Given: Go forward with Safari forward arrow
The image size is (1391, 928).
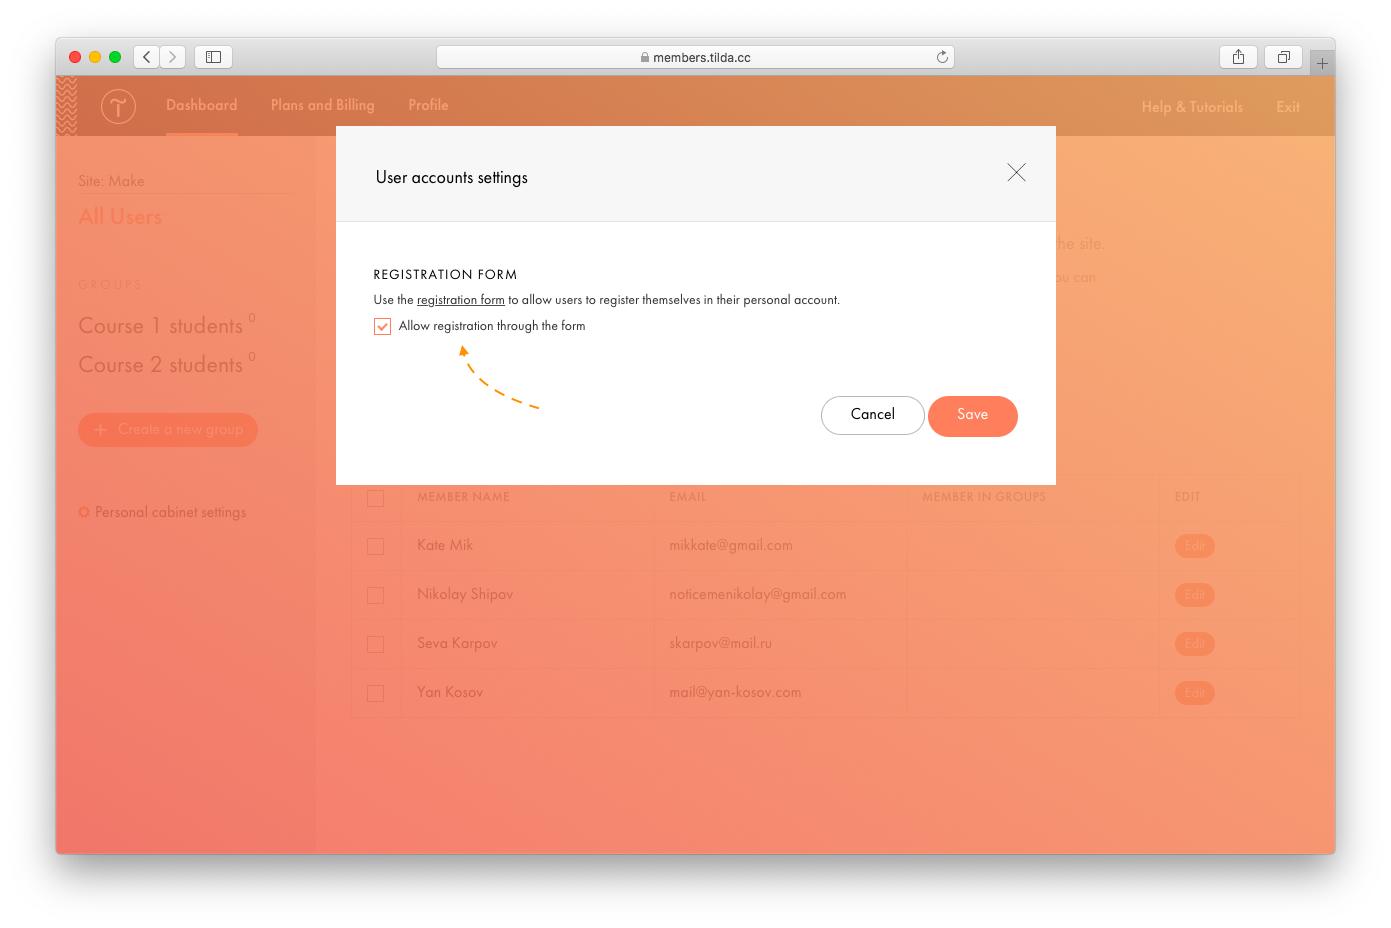Looking at the screenshot, I should point(173,57).
